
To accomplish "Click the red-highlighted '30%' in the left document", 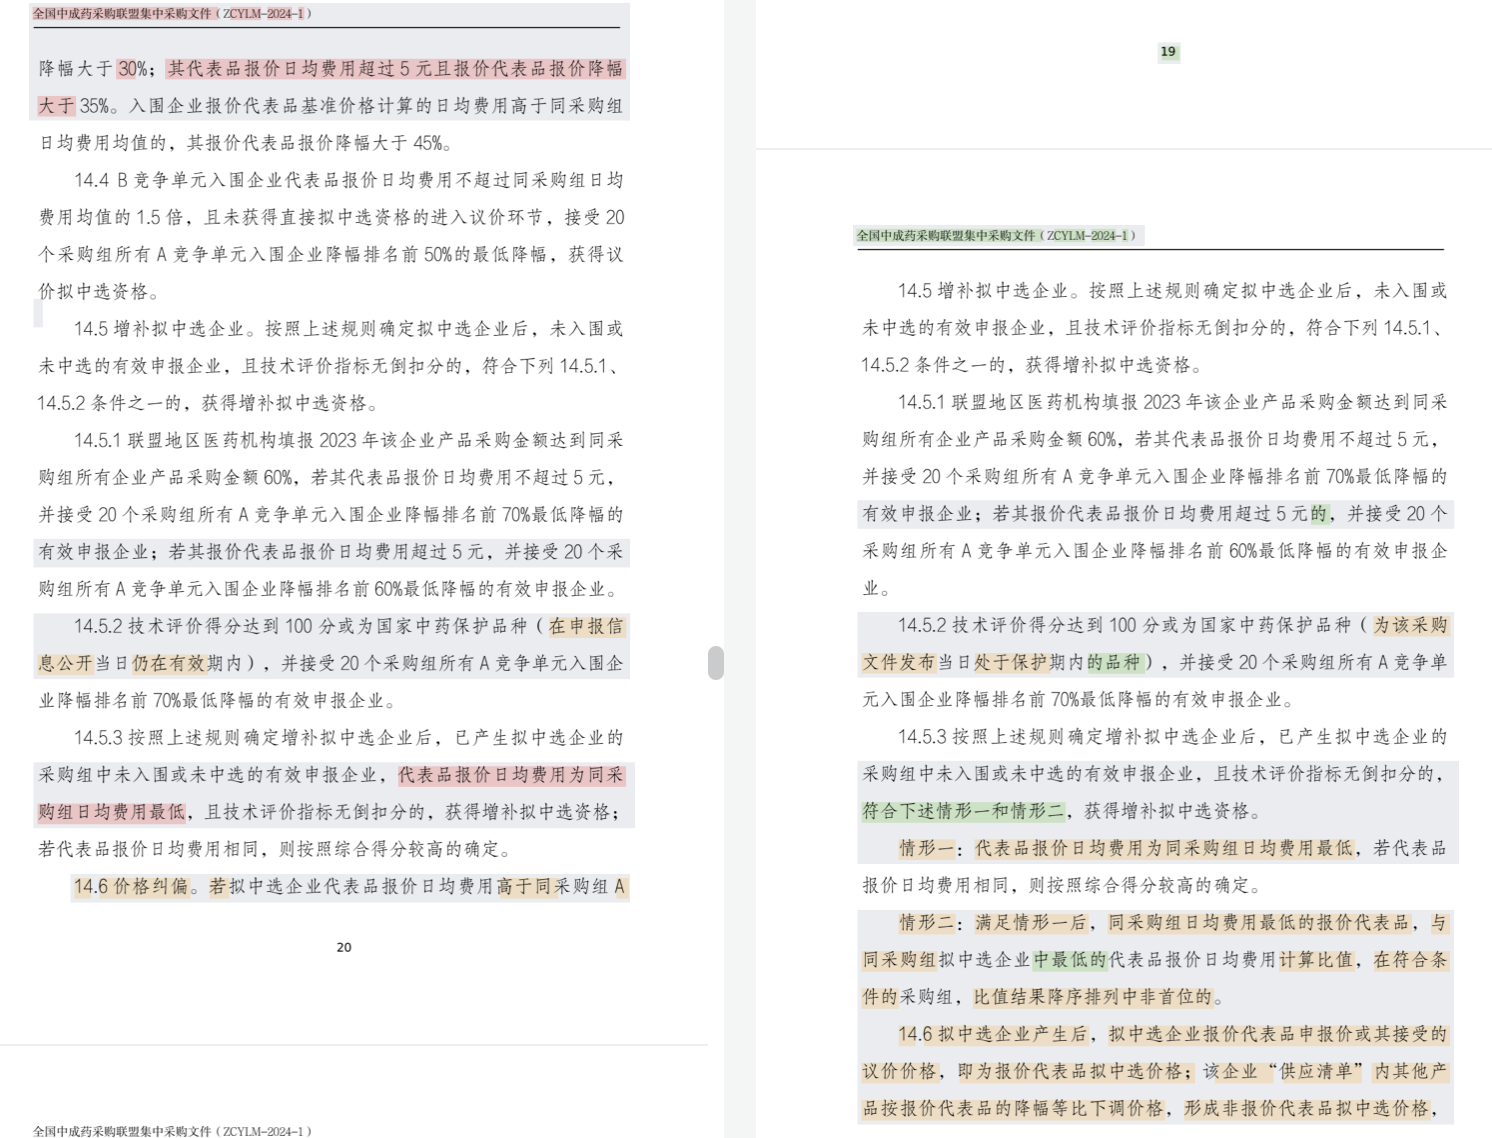I will pyautogui.click(x=132, y=69).
